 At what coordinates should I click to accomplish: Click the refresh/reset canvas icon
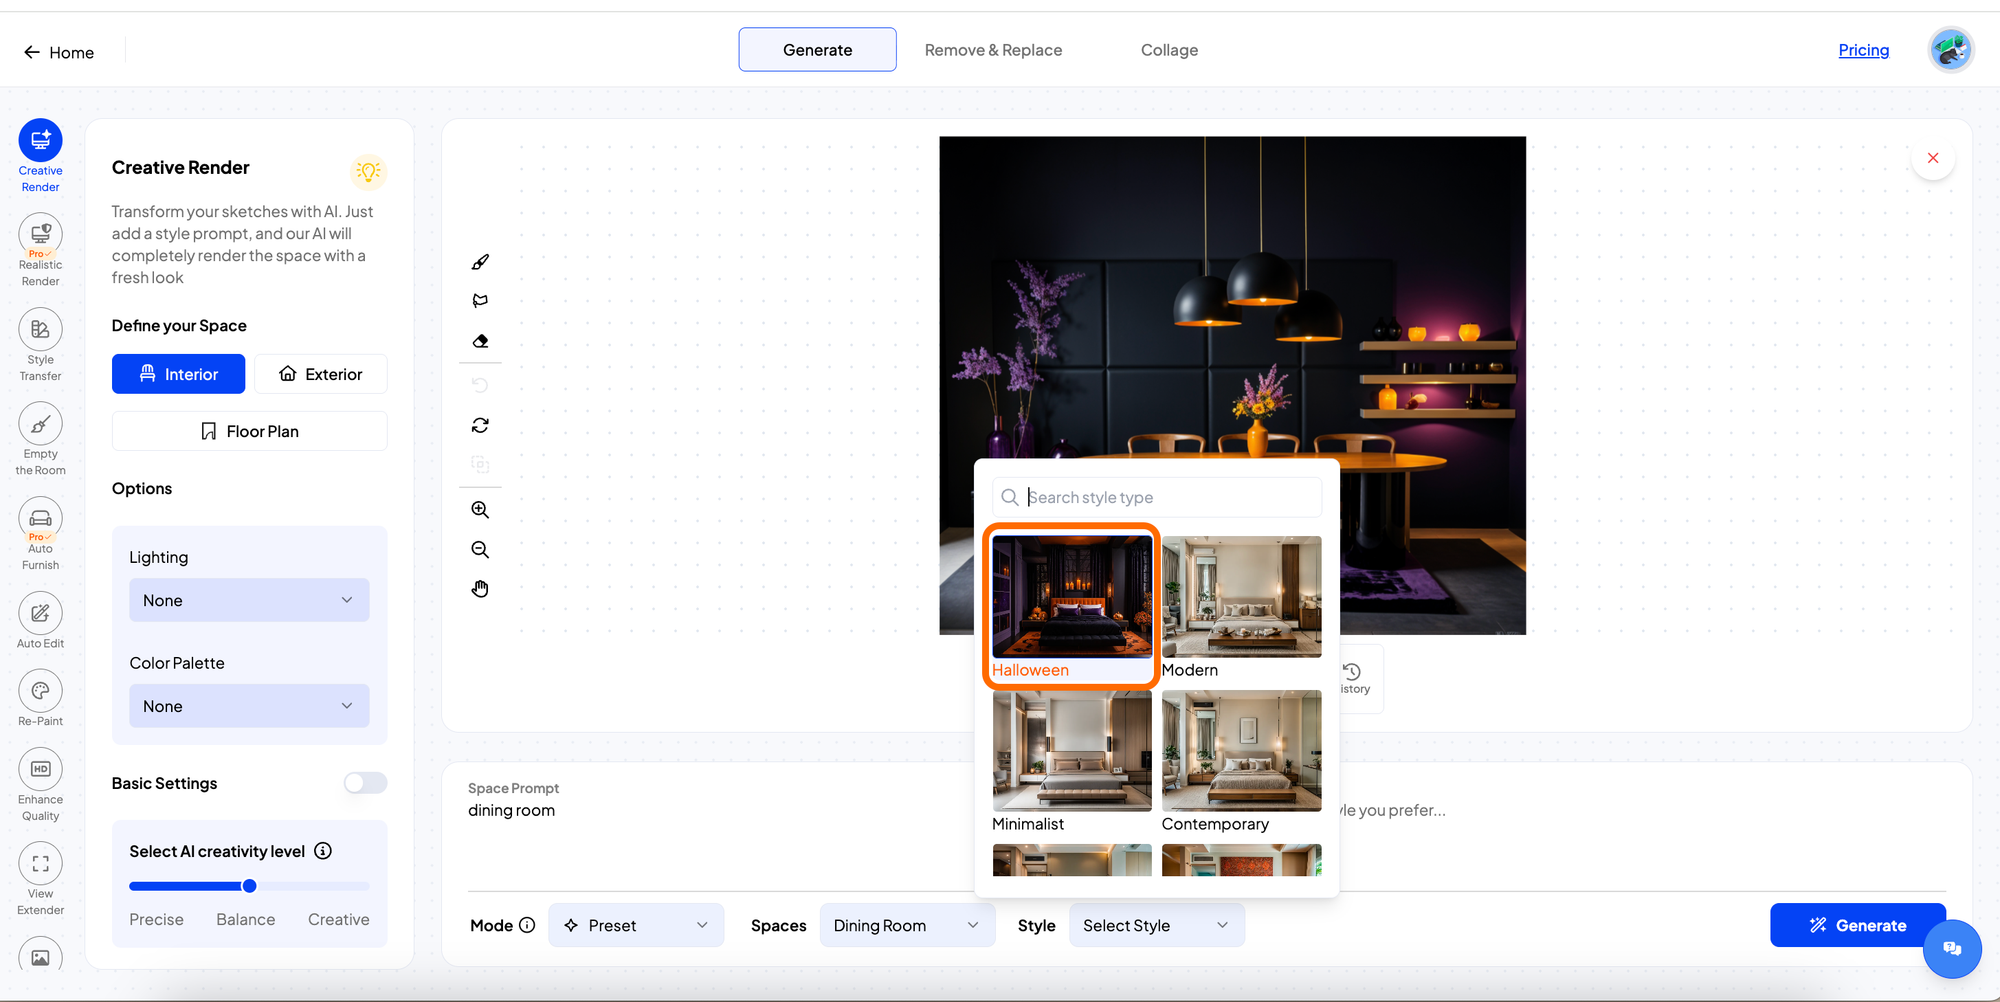click(480, 425)
